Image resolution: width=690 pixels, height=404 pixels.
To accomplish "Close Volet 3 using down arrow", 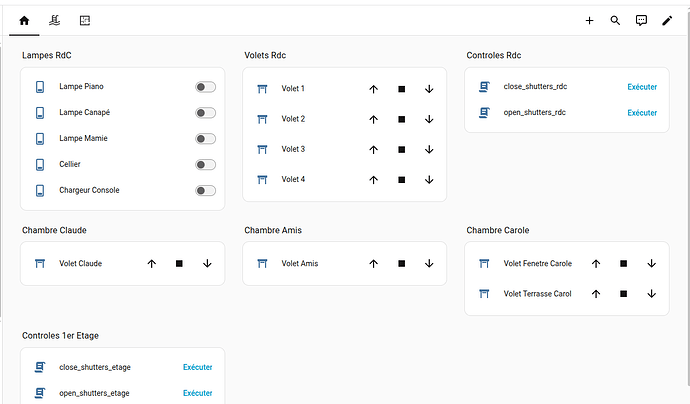I will click(x=429, y=150).
